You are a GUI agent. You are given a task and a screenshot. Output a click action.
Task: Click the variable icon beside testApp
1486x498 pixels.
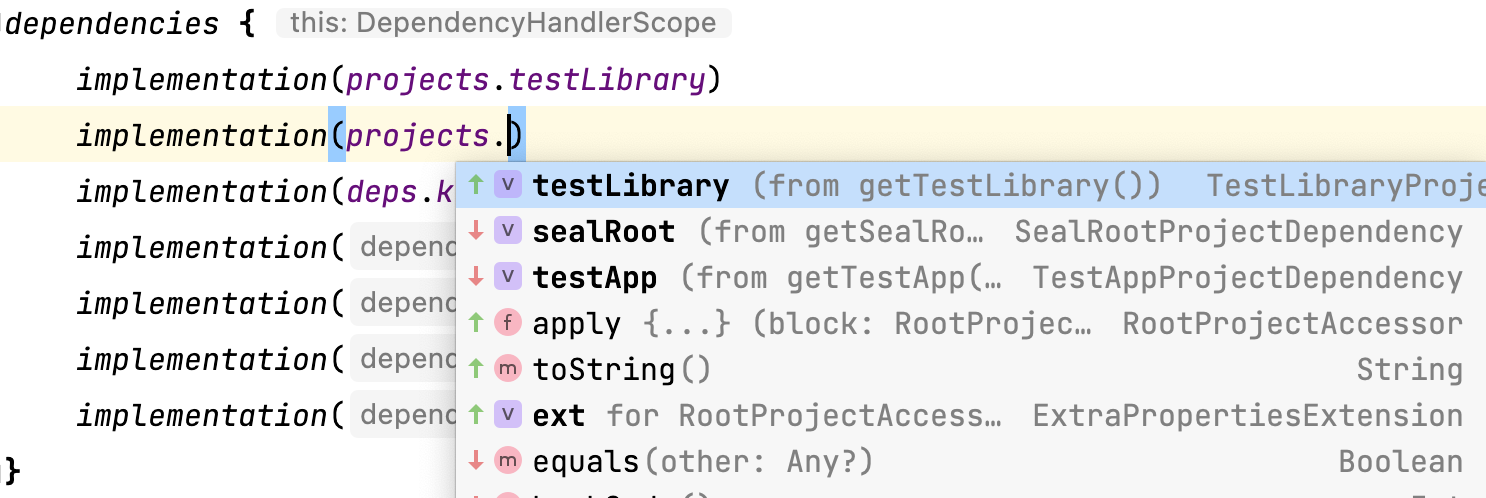[x=509, y=277]
